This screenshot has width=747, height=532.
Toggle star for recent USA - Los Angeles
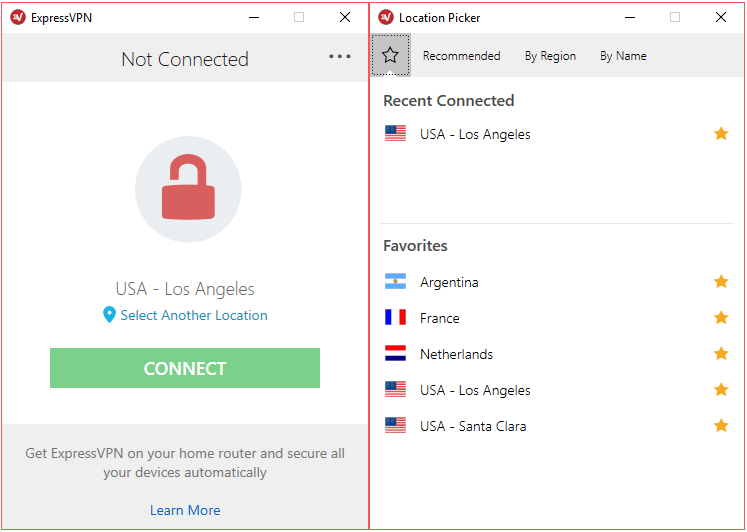pos(721,134)
